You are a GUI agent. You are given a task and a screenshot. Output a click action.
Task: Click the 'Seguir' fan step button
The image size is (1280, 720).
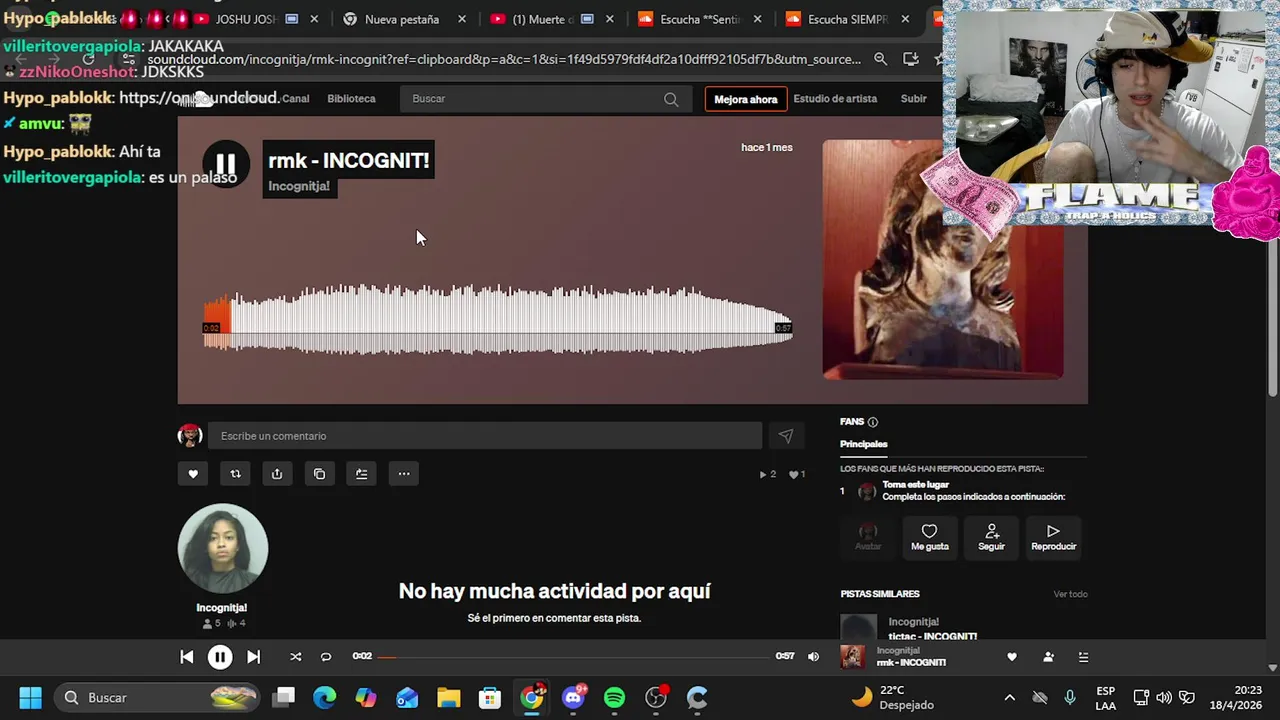[x=991, y=537]
